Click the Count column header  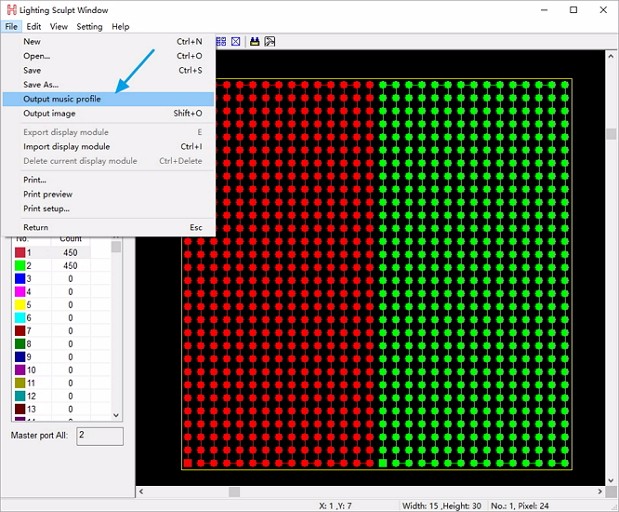coord(71,239)
